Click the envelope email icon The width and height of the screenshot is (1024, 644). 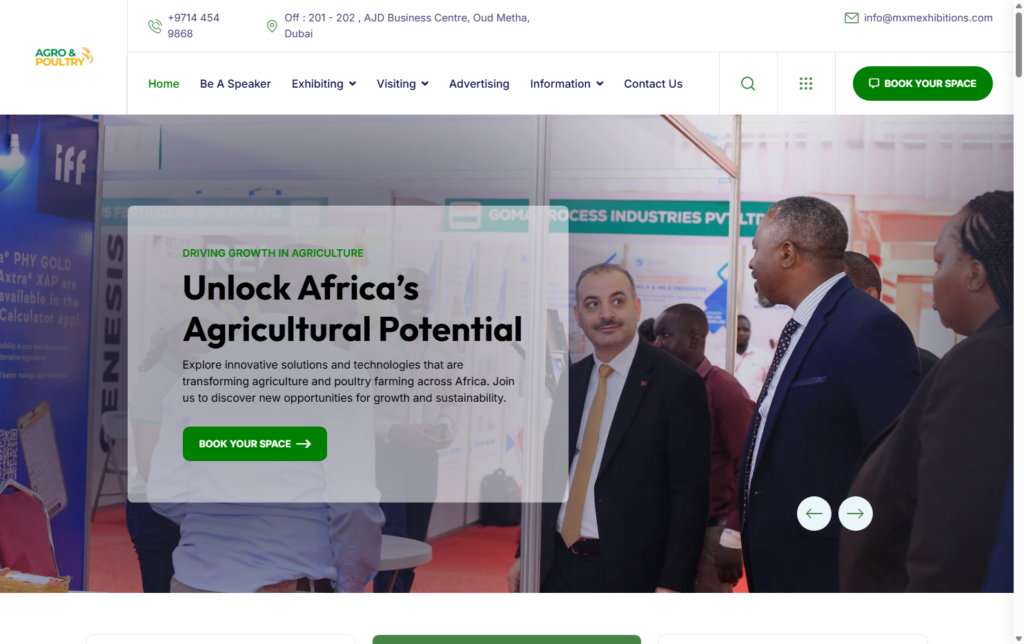[x=851, y=18]
